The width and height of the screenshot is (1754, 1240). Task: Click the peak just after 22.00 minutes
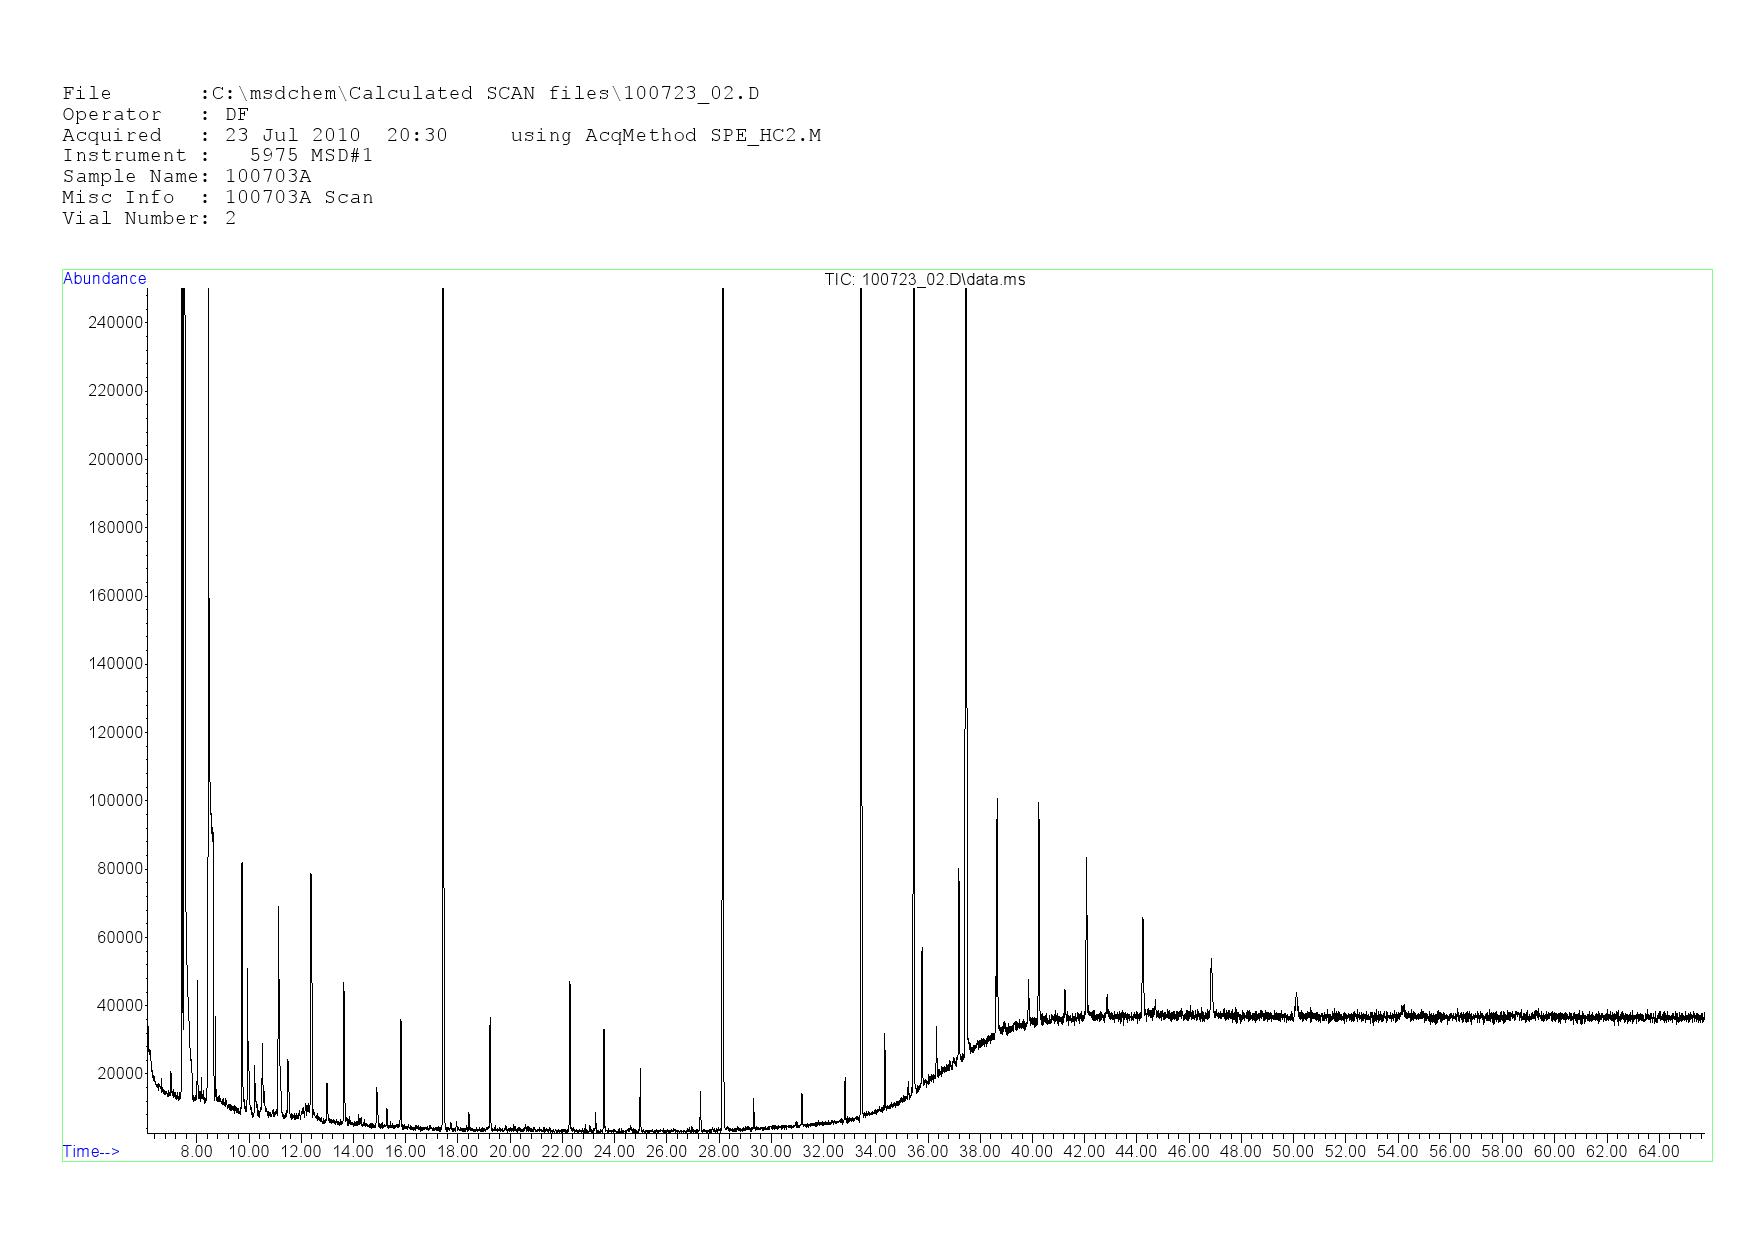click(570, 1050)
